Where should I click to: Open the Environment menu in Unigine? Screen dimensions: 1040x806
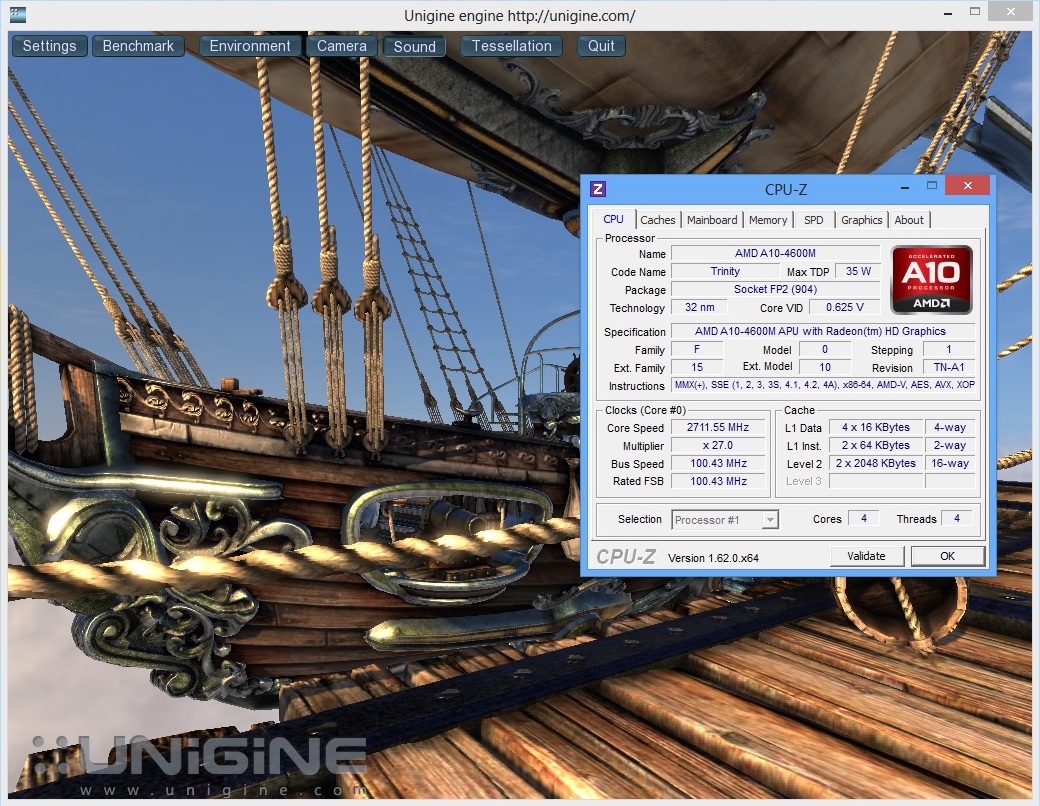click(250, 46)
